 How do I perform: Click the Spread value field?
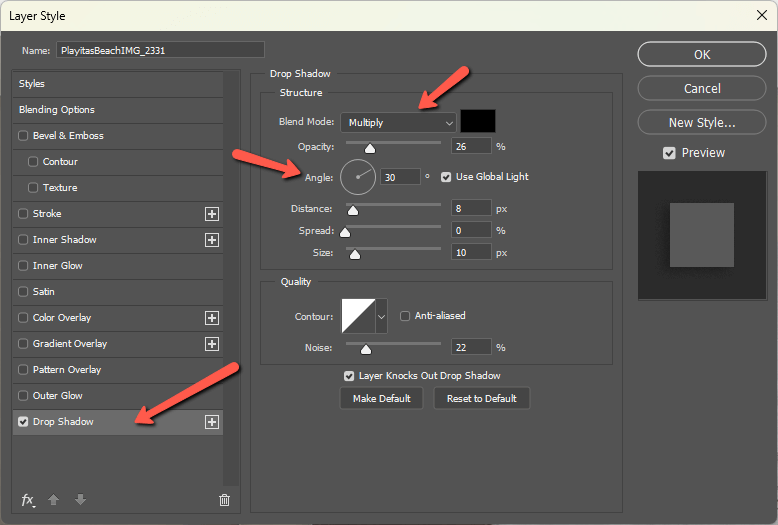[x=471, y=230]
